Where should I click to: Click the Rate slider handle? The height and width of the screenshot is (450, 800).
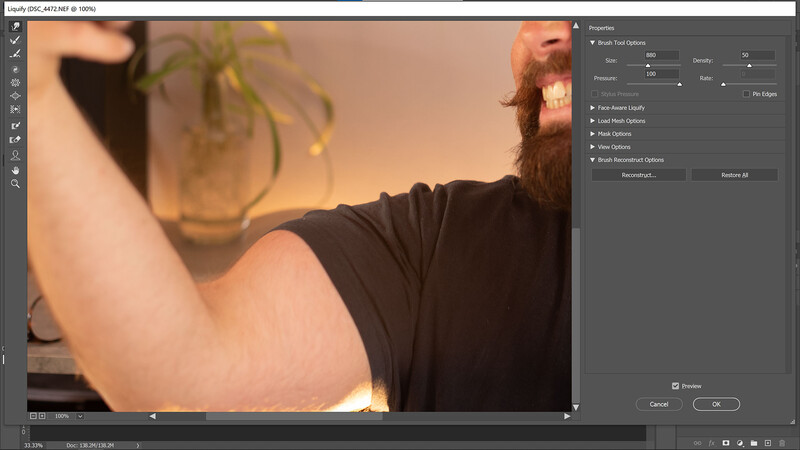723,84
